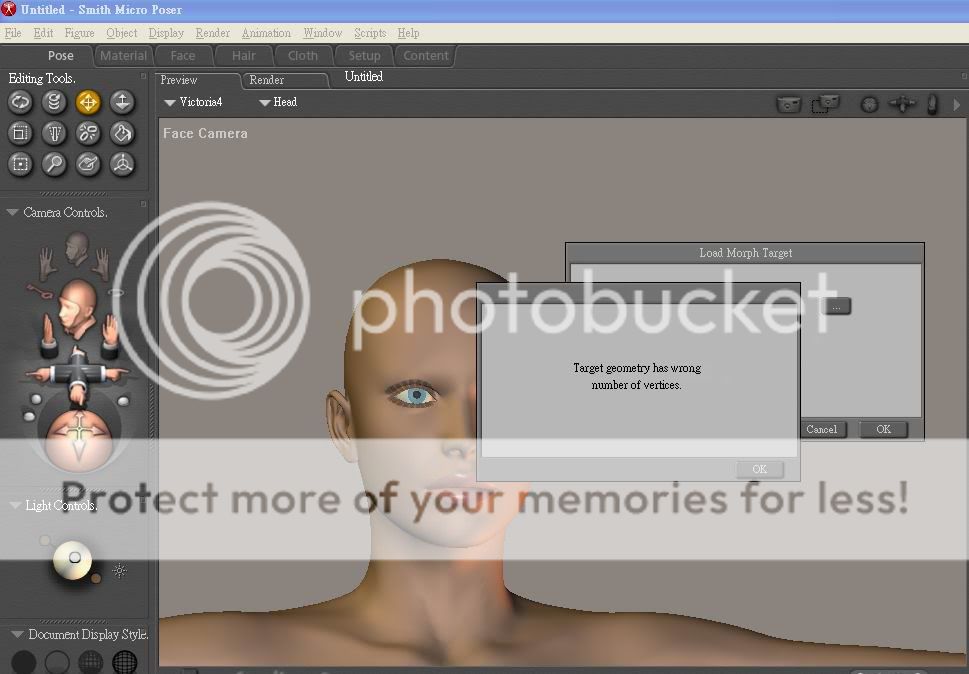This screenshot has height=674, width=969.
Task: Click the browse "..." button for morph file
Action: (837, 306)
